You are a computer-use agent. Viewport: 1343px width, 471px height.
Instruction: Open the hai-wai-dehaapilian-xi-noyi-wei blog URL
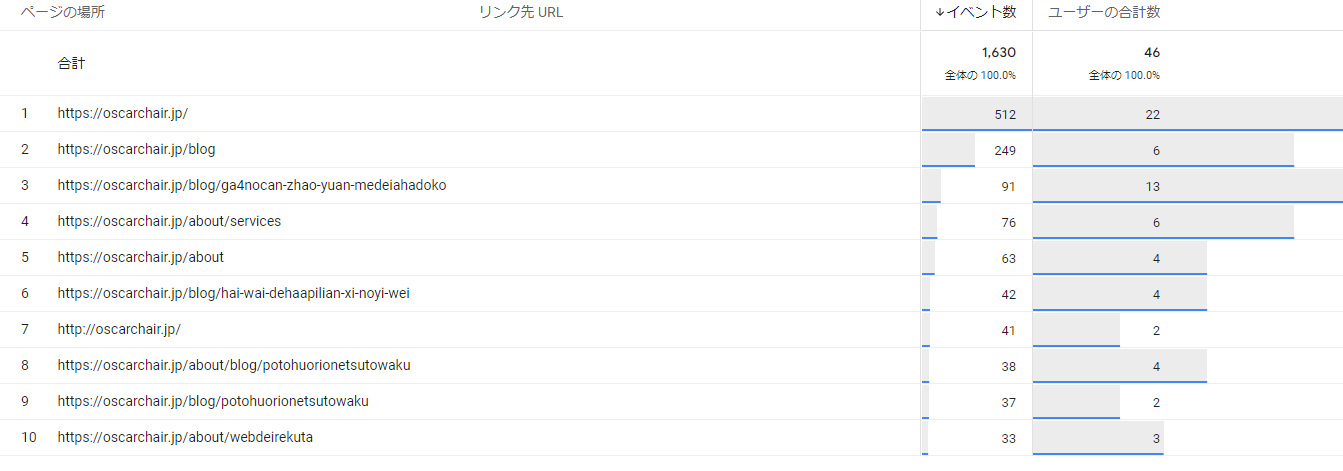(x=233, y=294)
